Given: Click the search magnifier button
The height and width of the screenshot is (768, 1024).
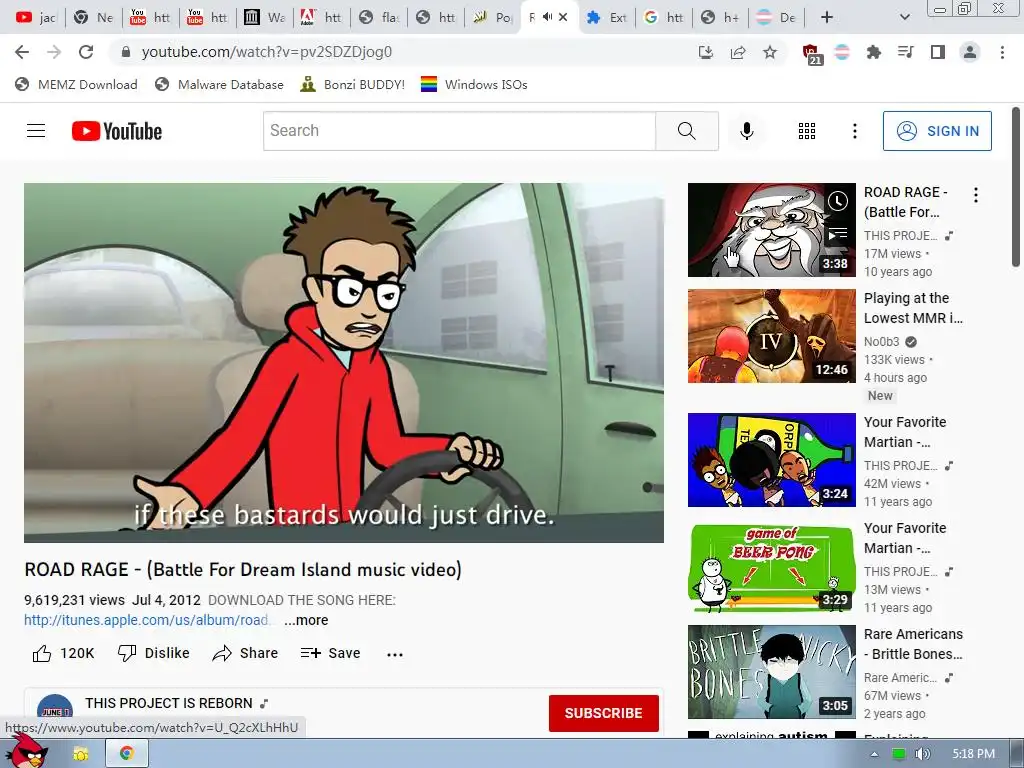Looking at the screenshot, I should coord(687,131).
